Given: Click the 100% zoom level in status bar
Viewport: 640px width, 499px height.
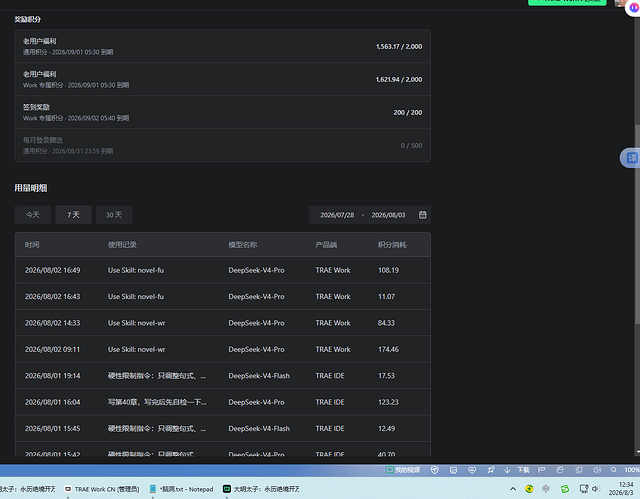Looking at the screenshot, I should point(632,470).
